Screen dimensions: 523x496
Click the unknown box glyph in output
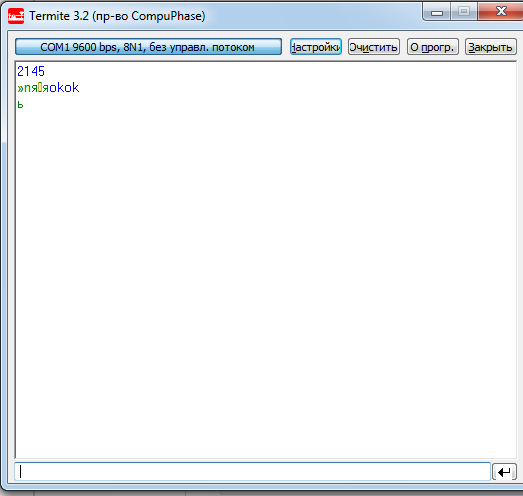[40, 88]
